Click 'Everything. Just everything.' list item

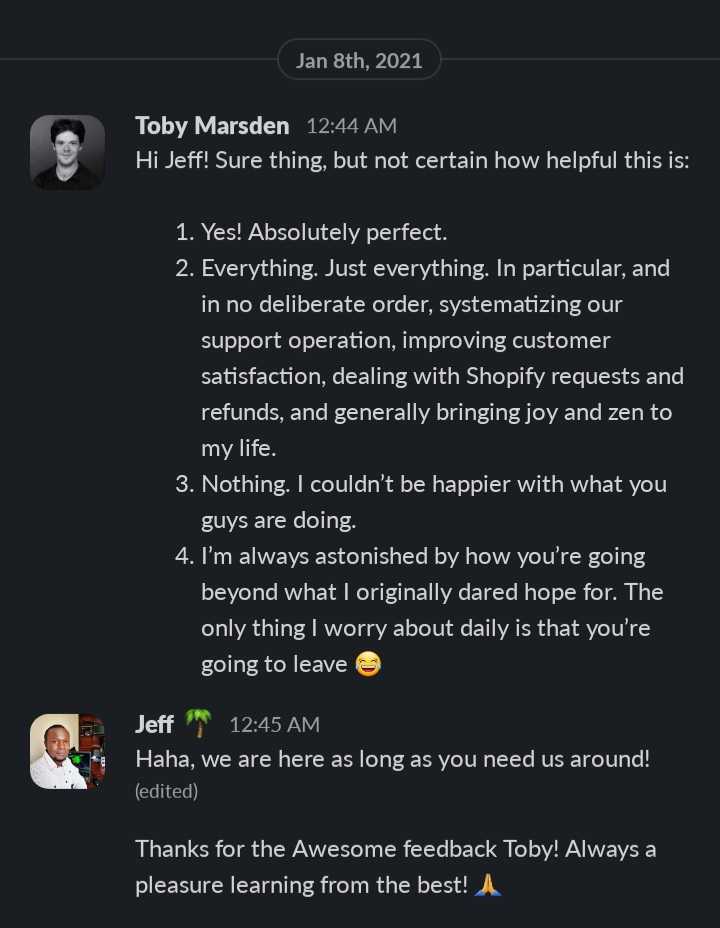pos(430,358)
